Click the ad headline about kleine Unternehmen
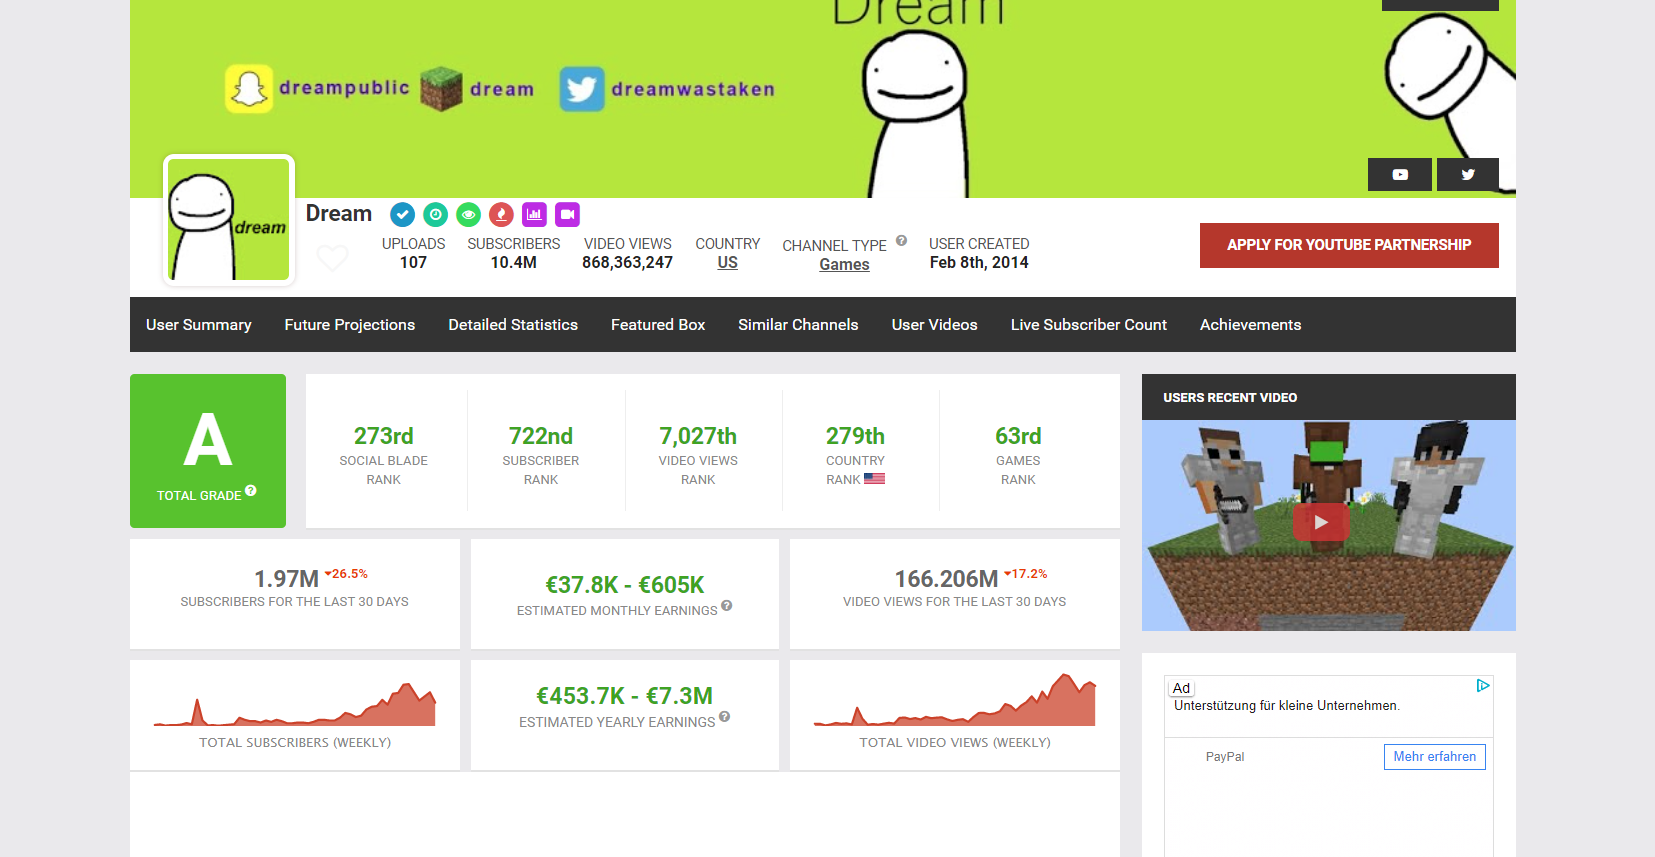 pyautogui.click(x=1287, y=706)
